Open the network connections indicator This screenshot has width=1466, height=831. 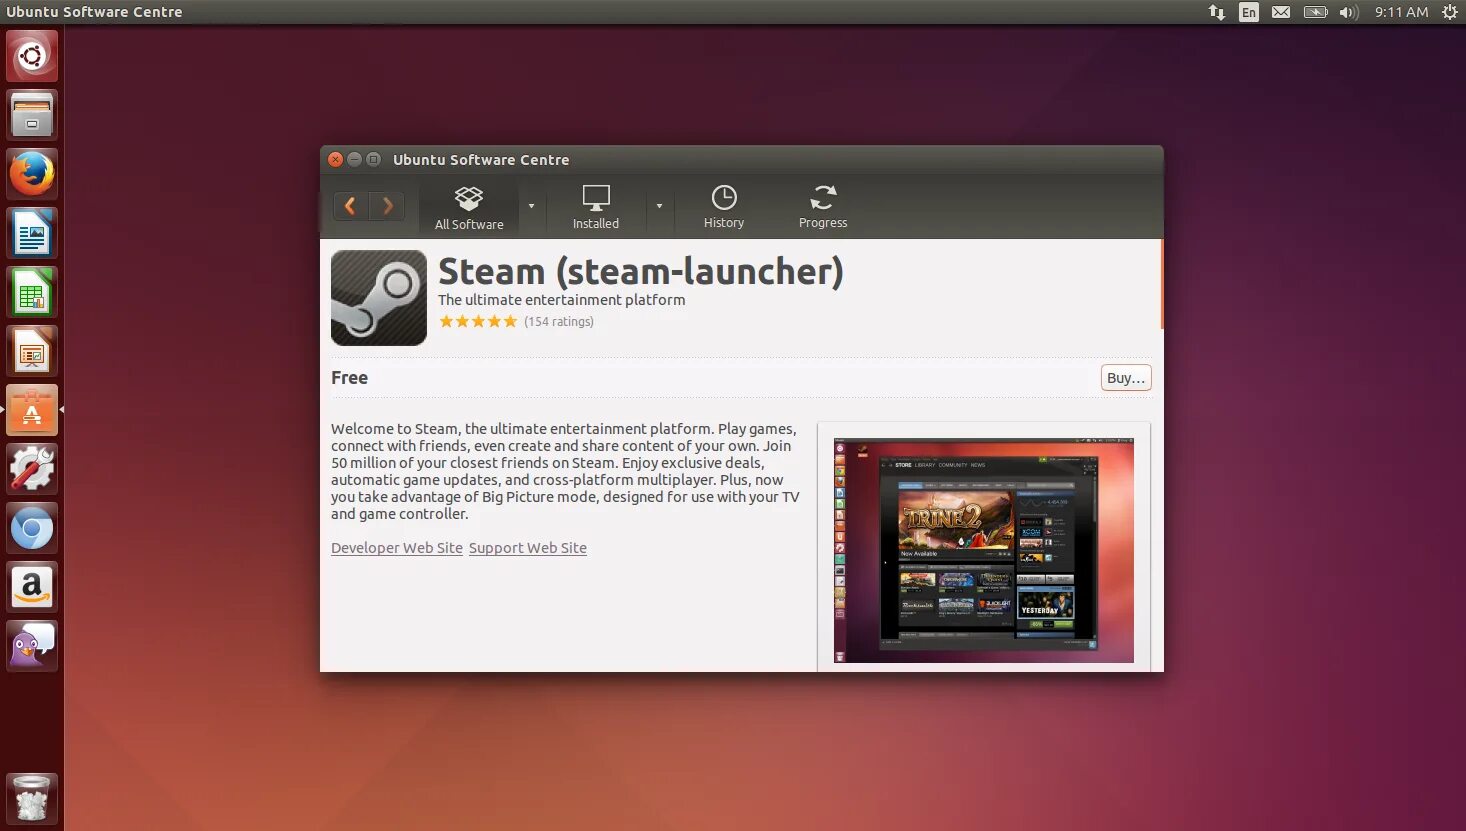pyautogui.click(x=1217, y=12)
